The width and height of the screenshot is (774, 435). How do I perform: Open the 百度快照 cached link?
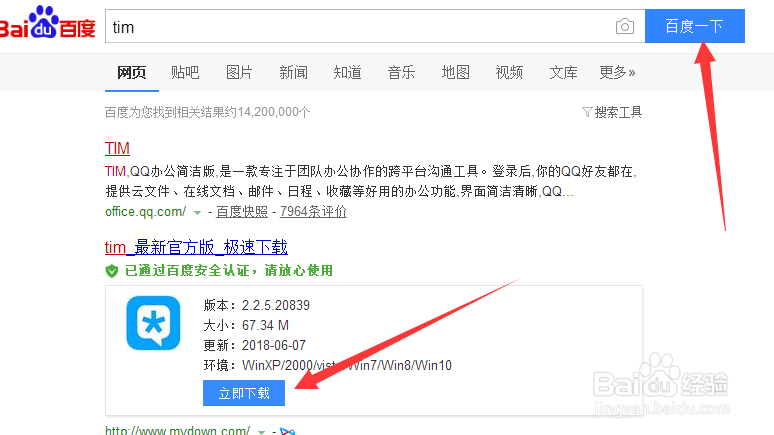pos(242,212)
